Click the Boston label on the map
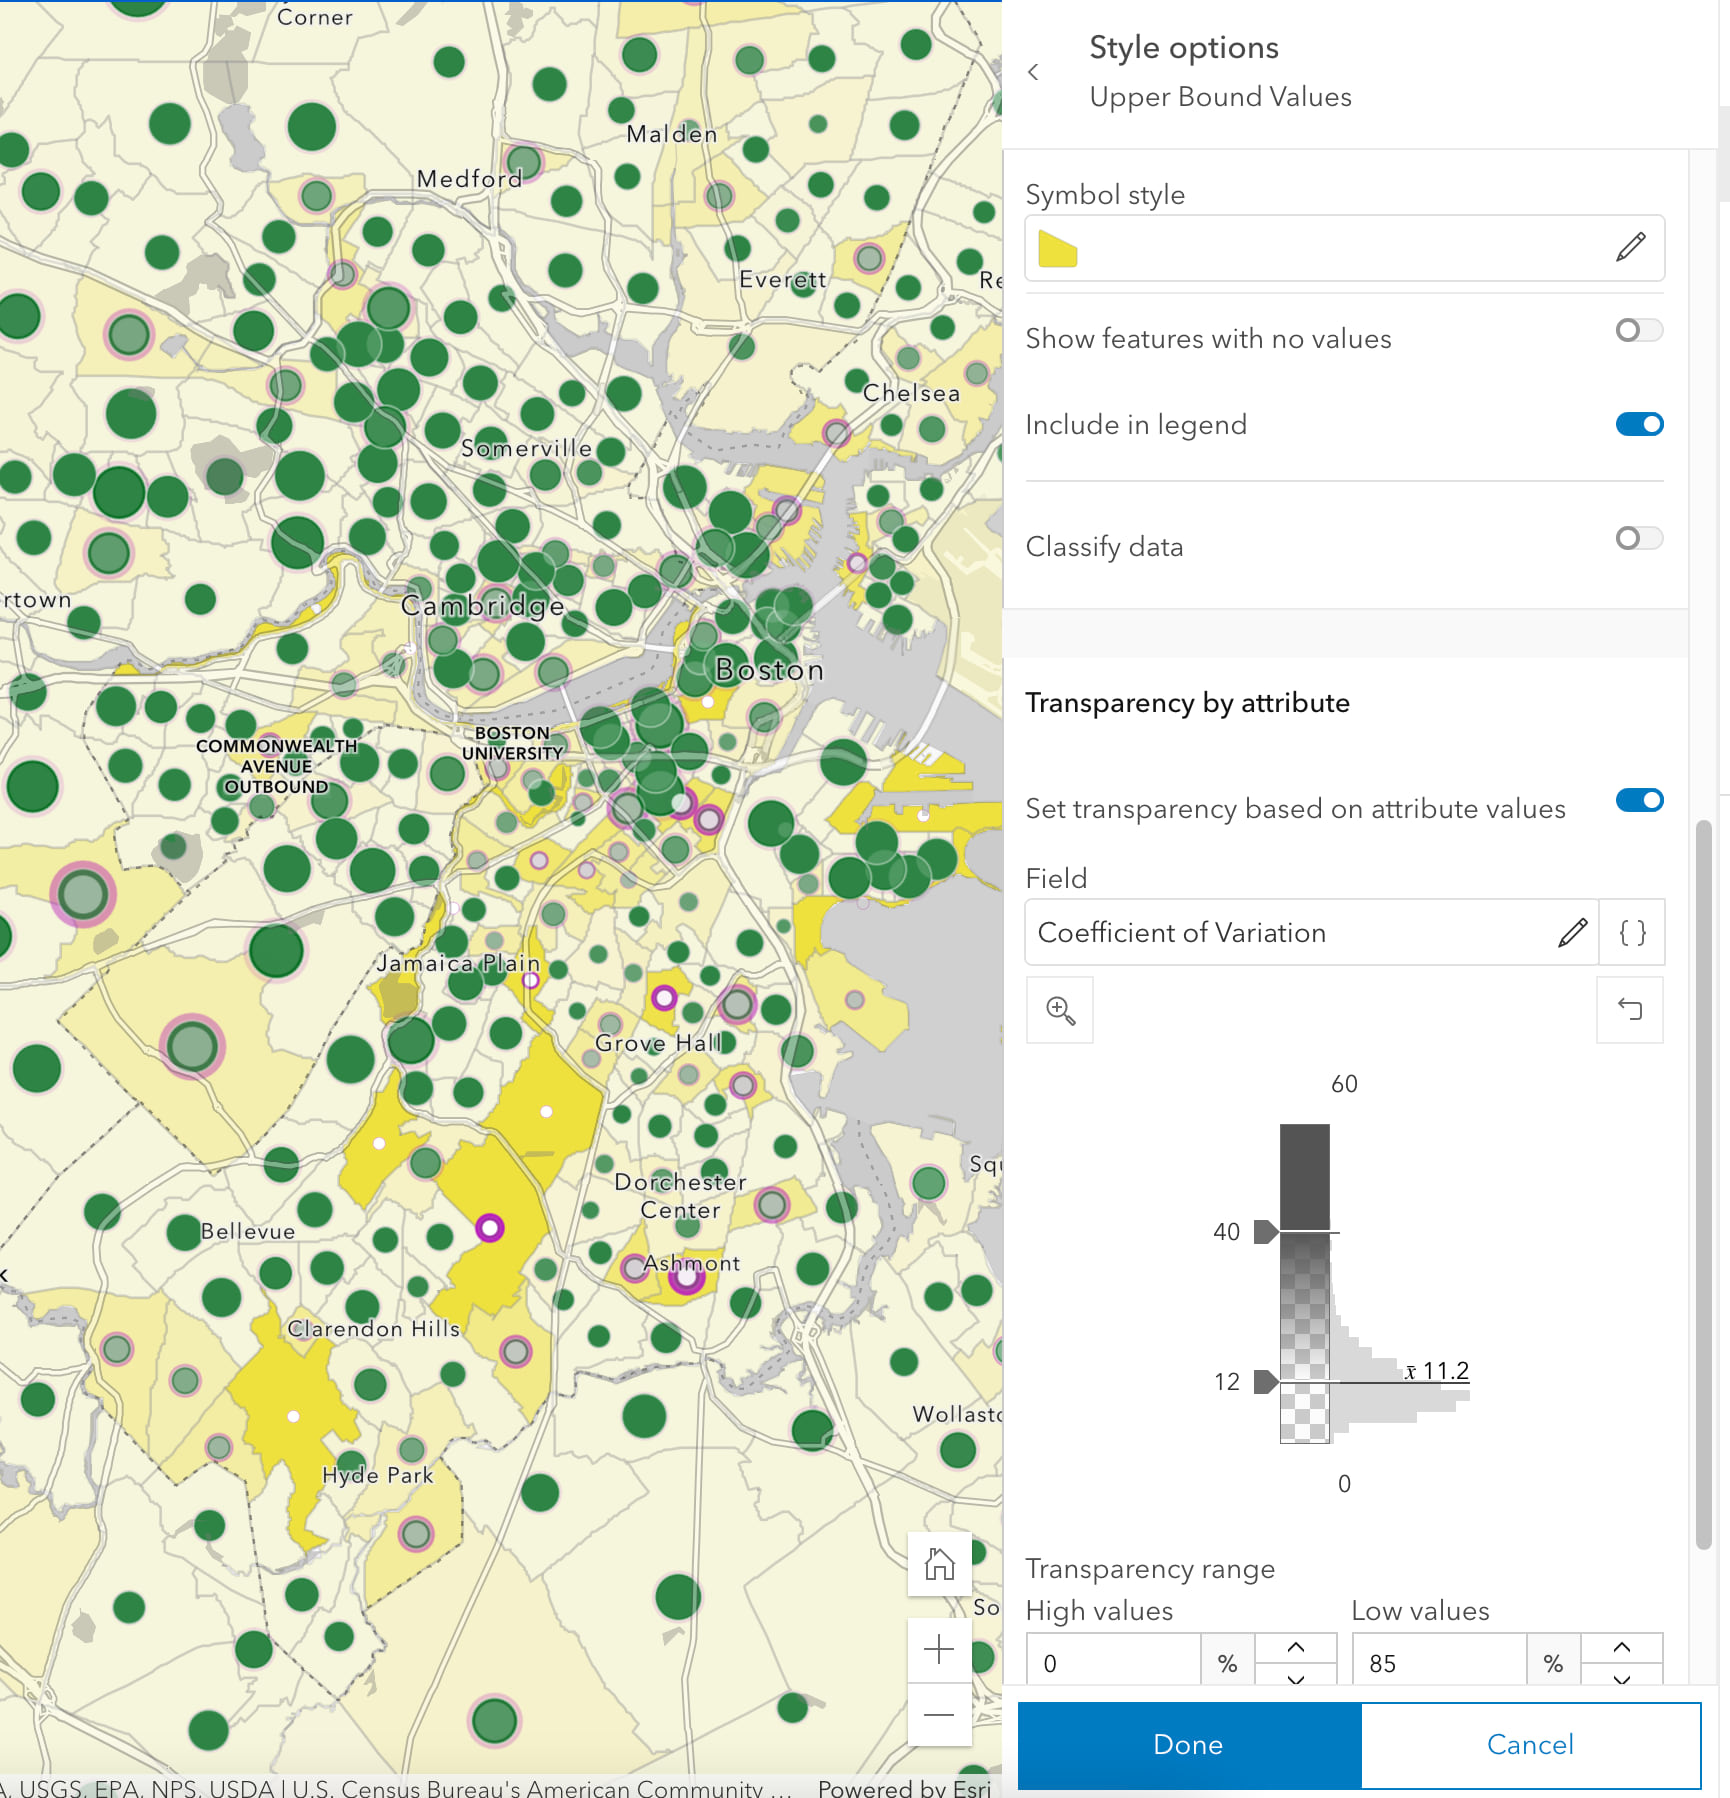Viewport: 1730px width, 1798px height. (x=770, y=670)
